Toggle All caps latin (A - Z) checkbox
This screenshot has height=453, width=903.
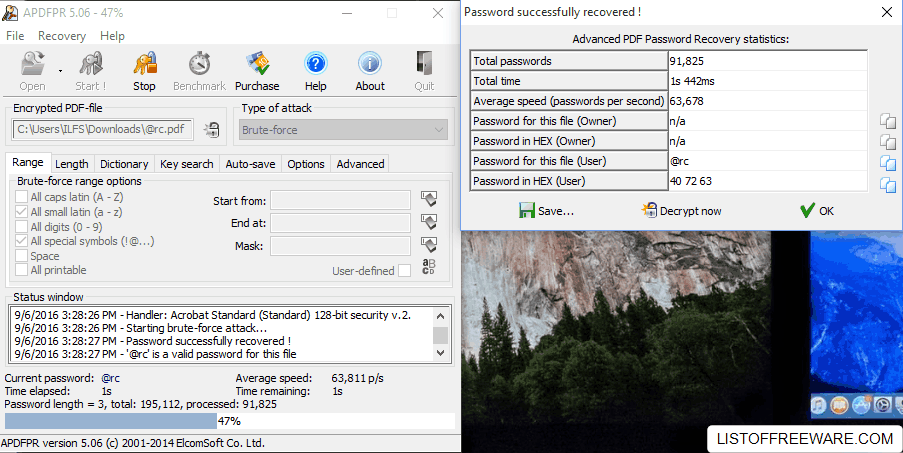(x=21, y=197)
